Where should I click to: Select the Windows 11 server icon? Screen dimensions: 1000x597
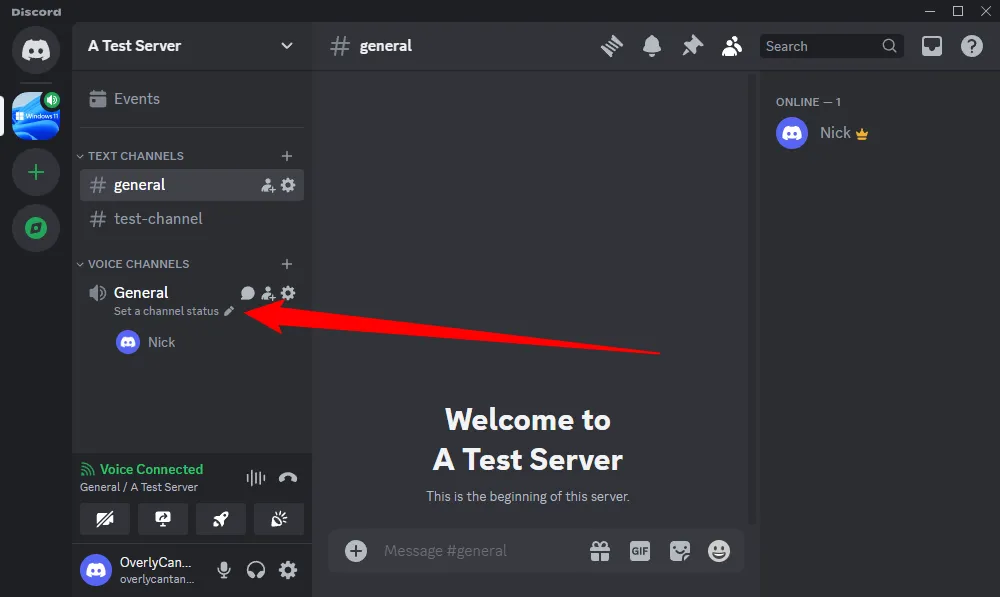(36, 116)
